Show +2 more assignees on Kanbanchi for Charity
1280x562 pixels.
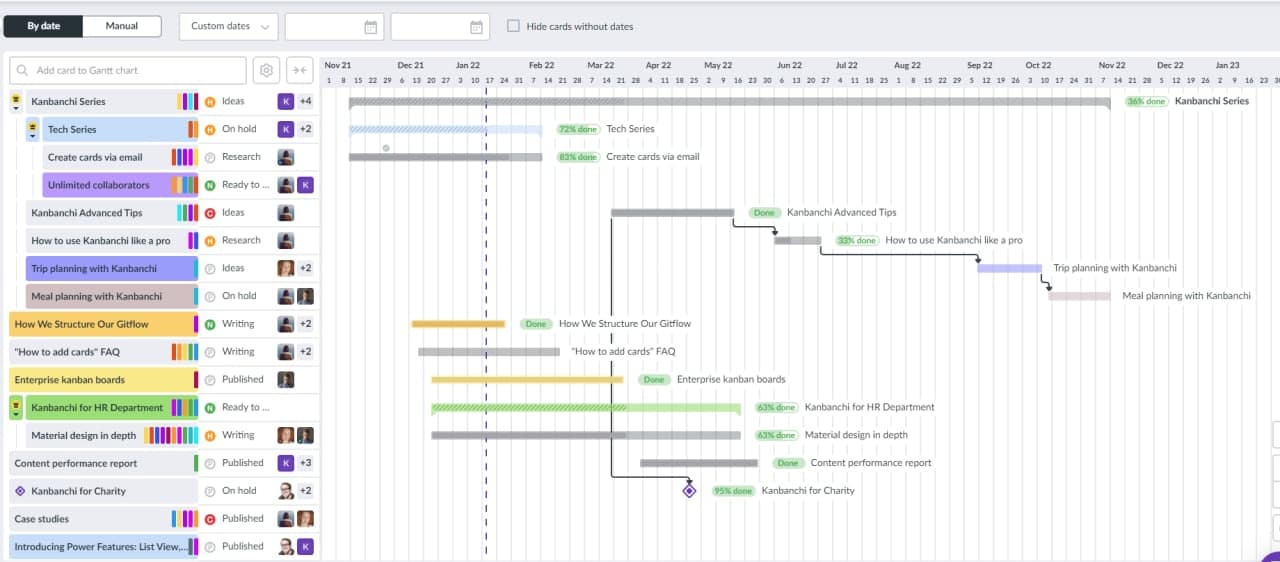click(306, 491)
